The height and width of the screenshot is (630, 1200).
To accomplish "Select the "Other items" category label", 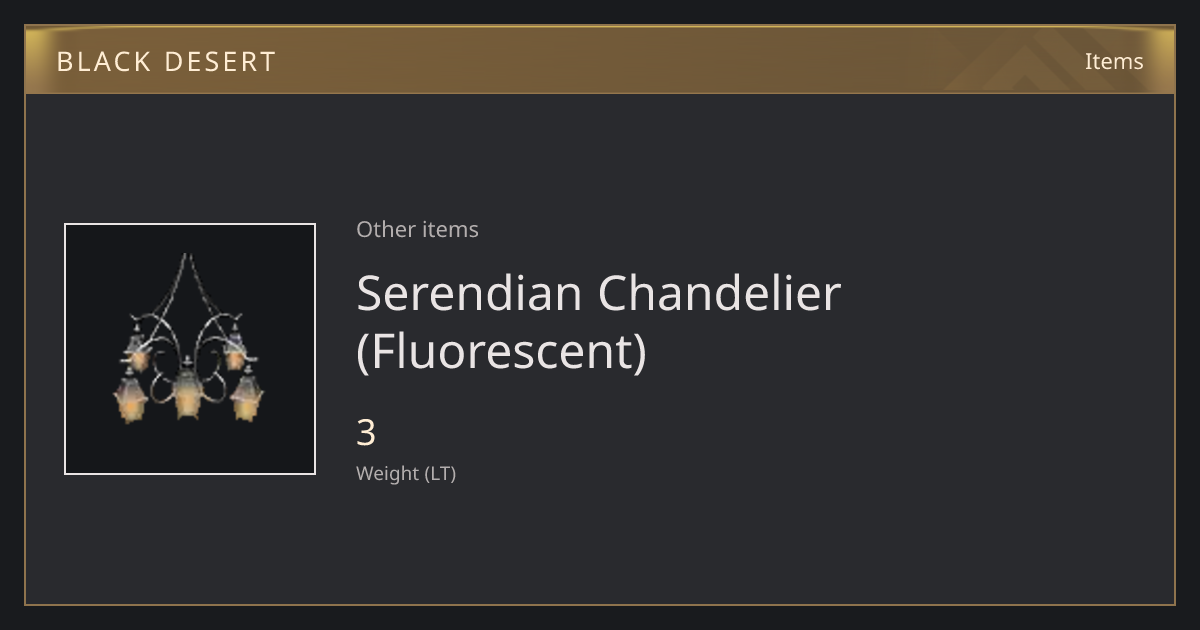I will tap(417, 229).
